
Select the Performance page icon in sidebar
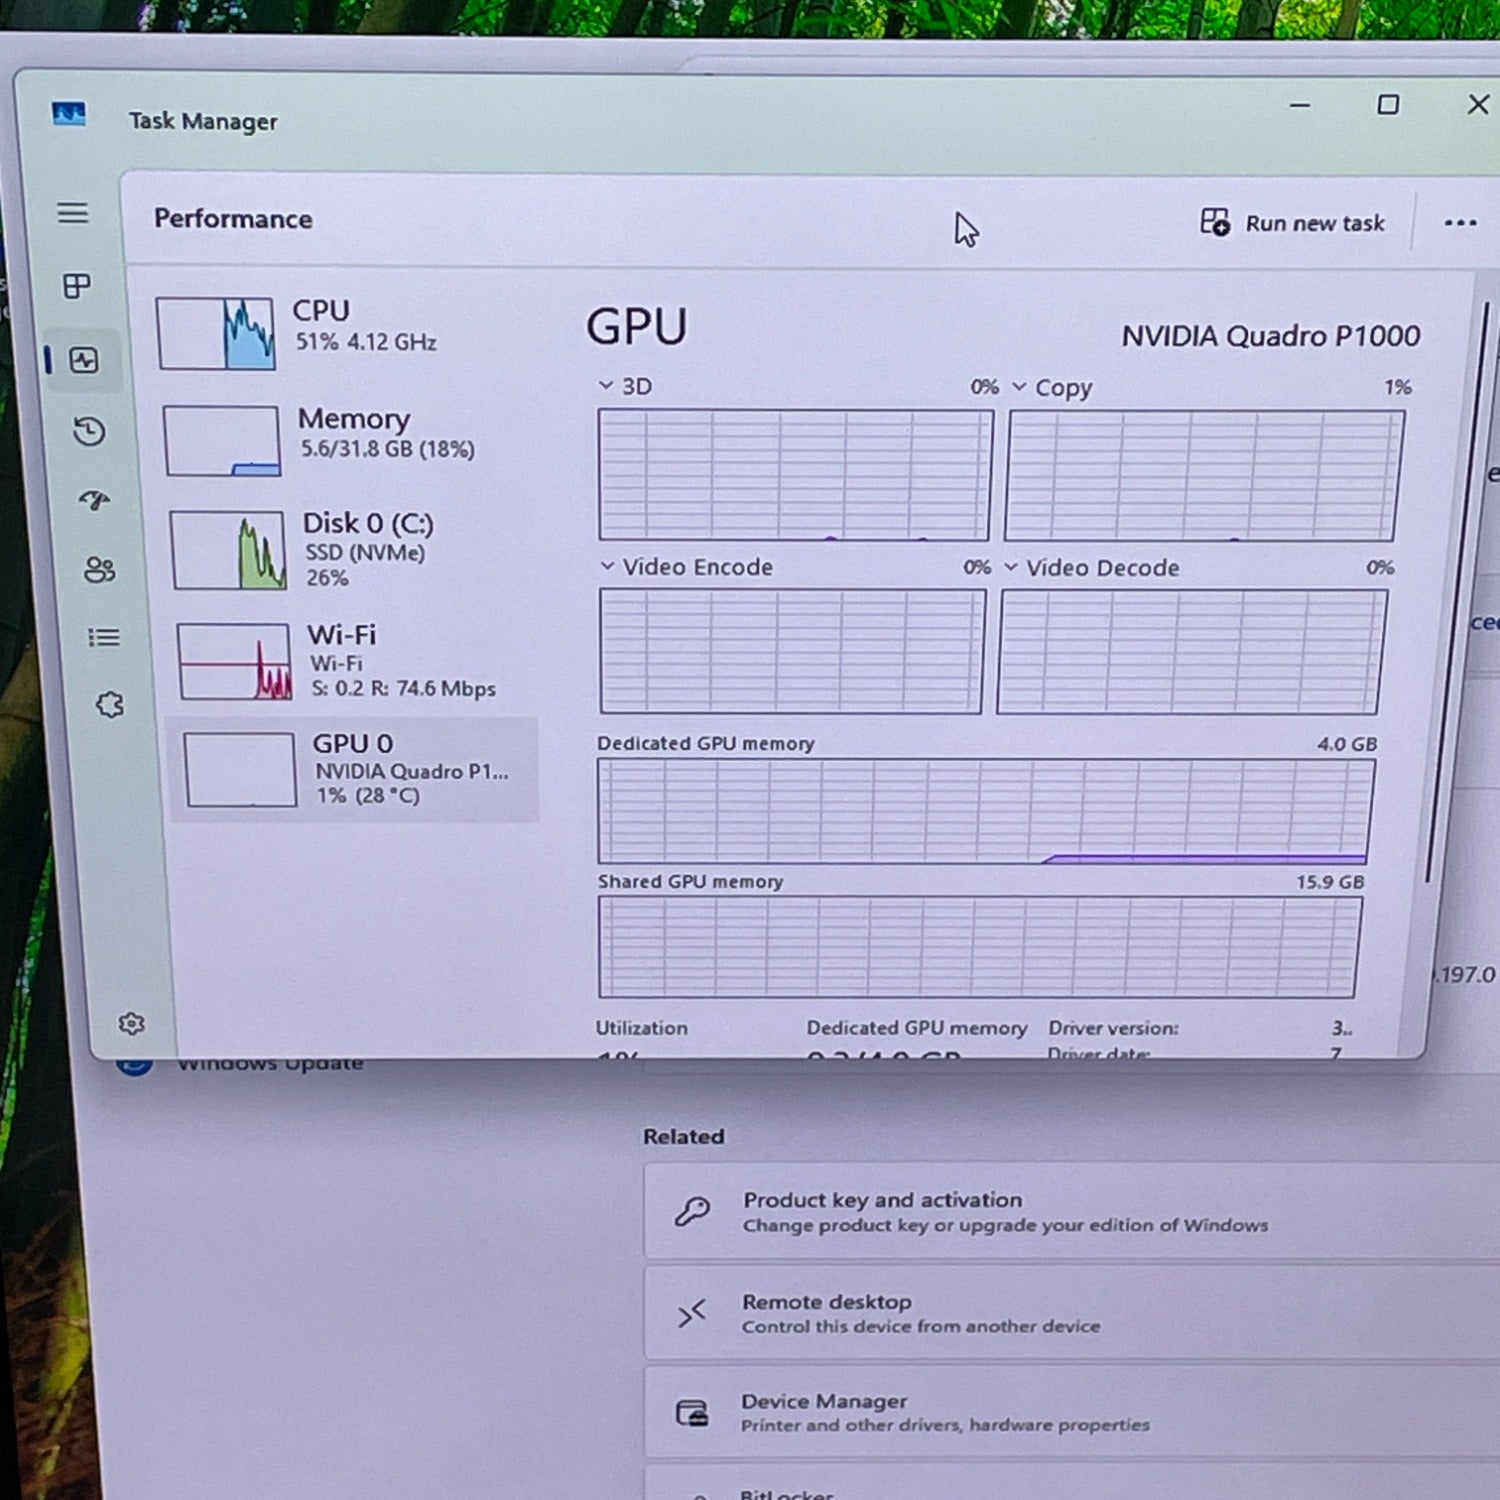[84, 360]
